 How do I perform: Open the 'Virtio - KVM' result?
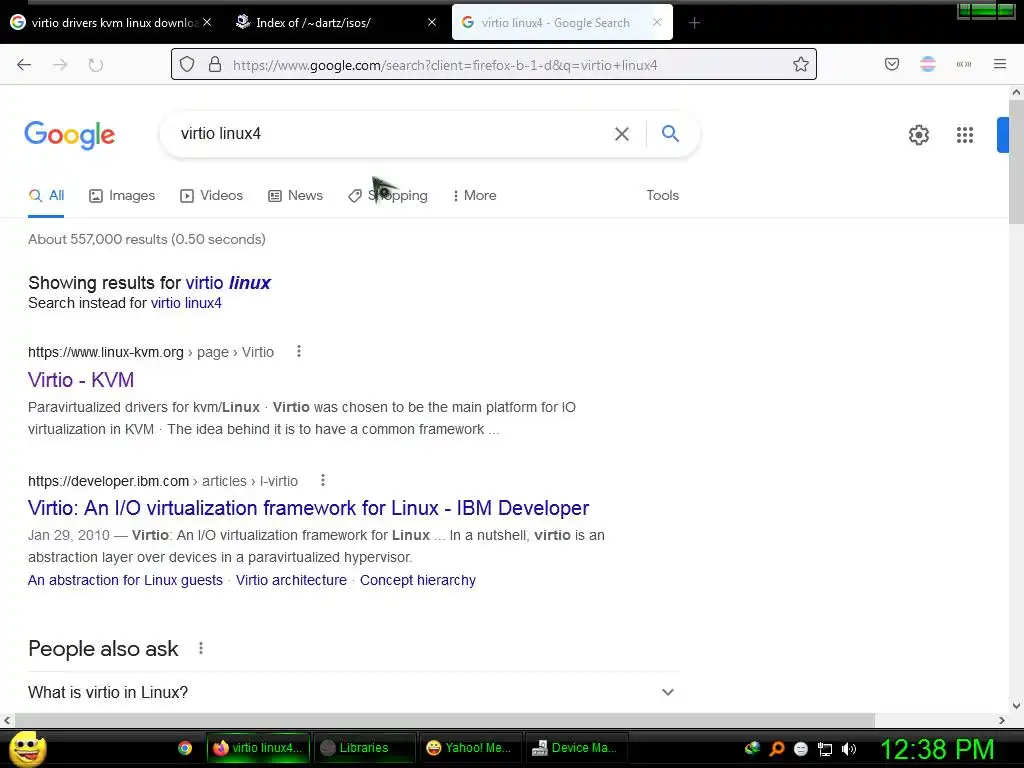(81, 380)
